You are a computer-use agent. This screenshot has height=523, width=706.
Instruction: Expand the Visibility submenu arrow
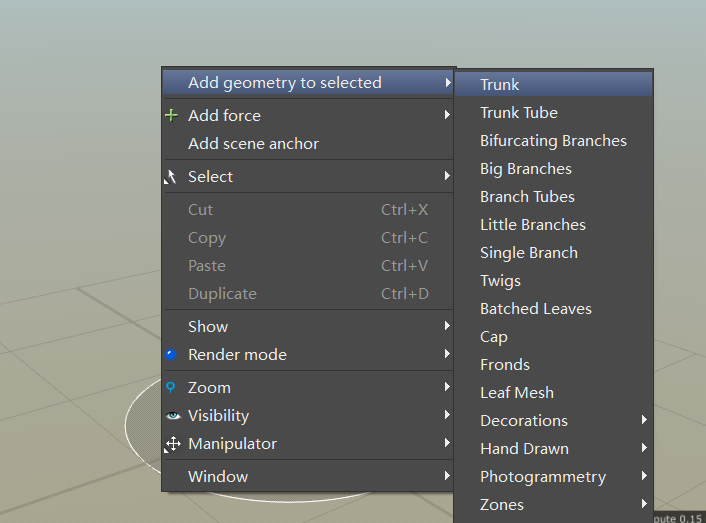pyautogui.click(x=448, y=415)
